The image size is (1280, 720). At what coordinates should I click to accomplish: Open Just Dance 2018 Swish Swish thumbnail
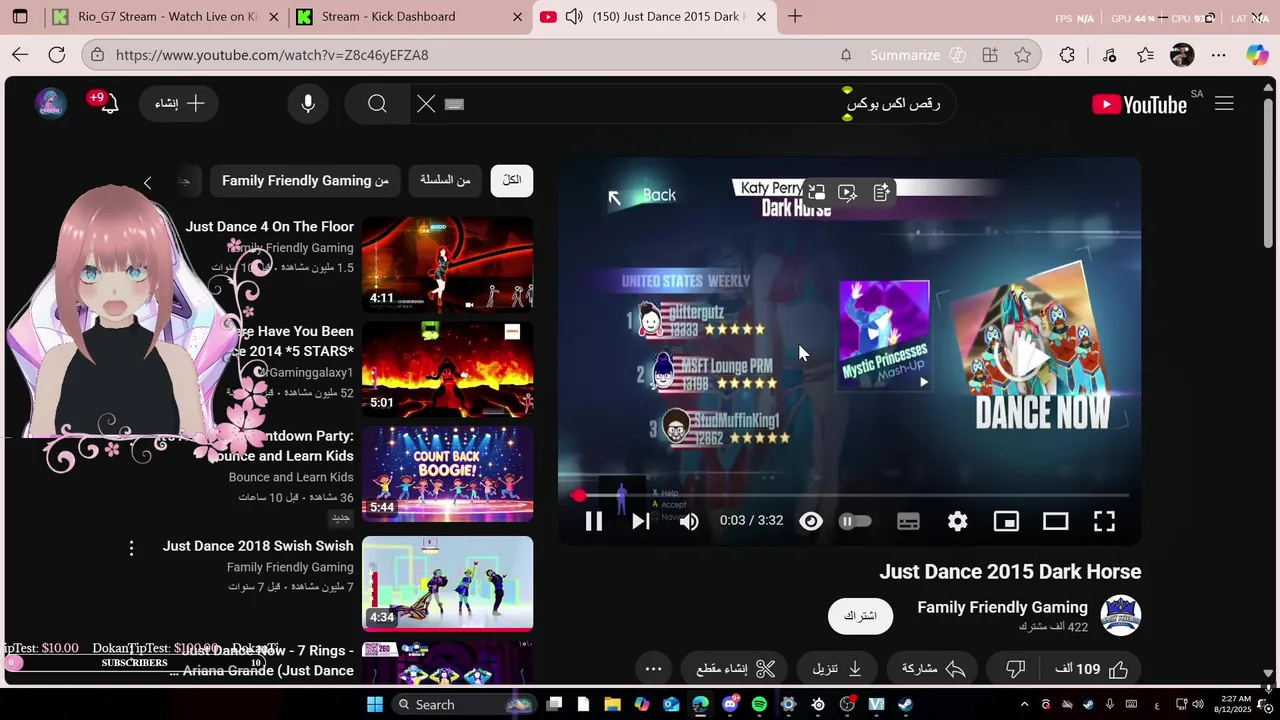(447, 584)
